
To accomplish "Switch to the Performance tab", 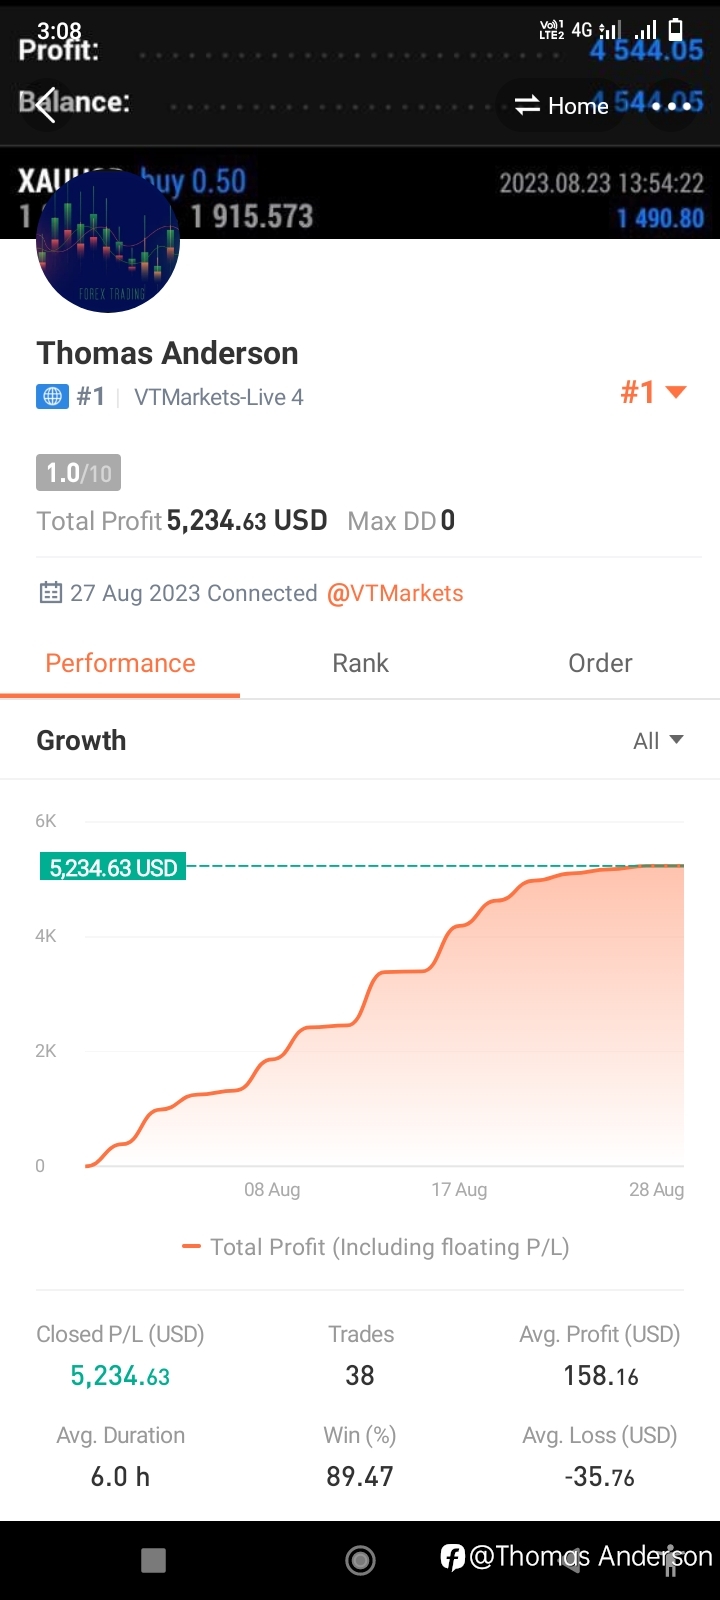I will (120, 663).
